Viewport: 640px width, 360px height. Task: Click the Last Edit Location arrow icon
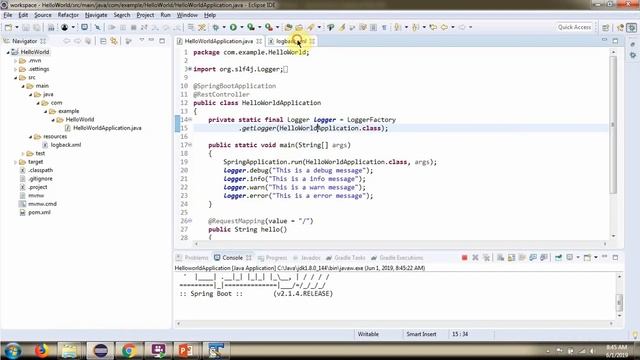[x=433, y=27]
